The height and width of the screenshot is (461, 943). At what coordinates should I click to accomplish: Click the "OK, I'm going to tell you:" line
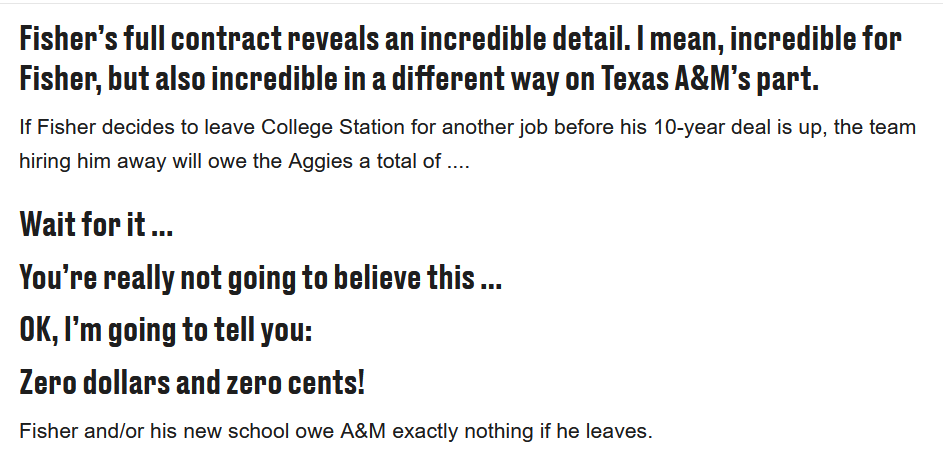pyautogui.click(x=166, y=329)
